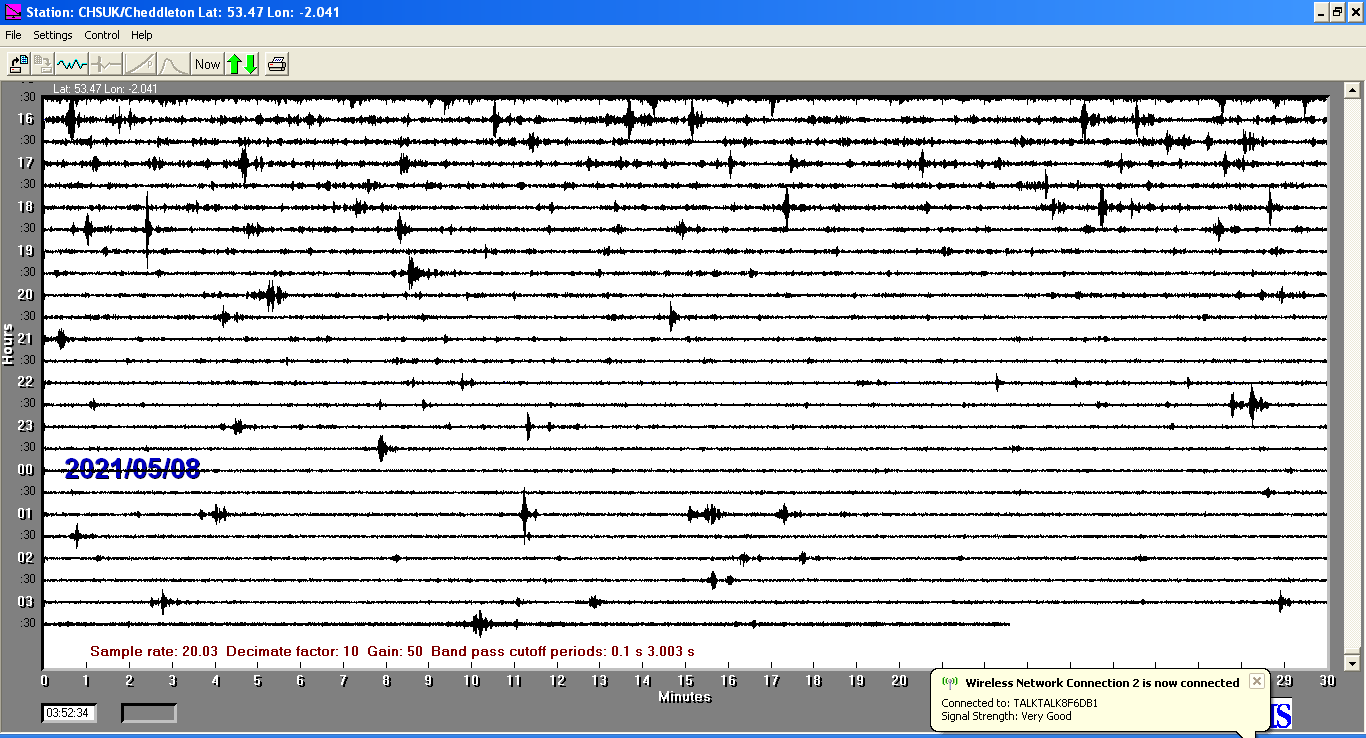Click minute tick label 30
Image resolution: width=1366 pixels, height=738 pixels.
click(1327, 681)
